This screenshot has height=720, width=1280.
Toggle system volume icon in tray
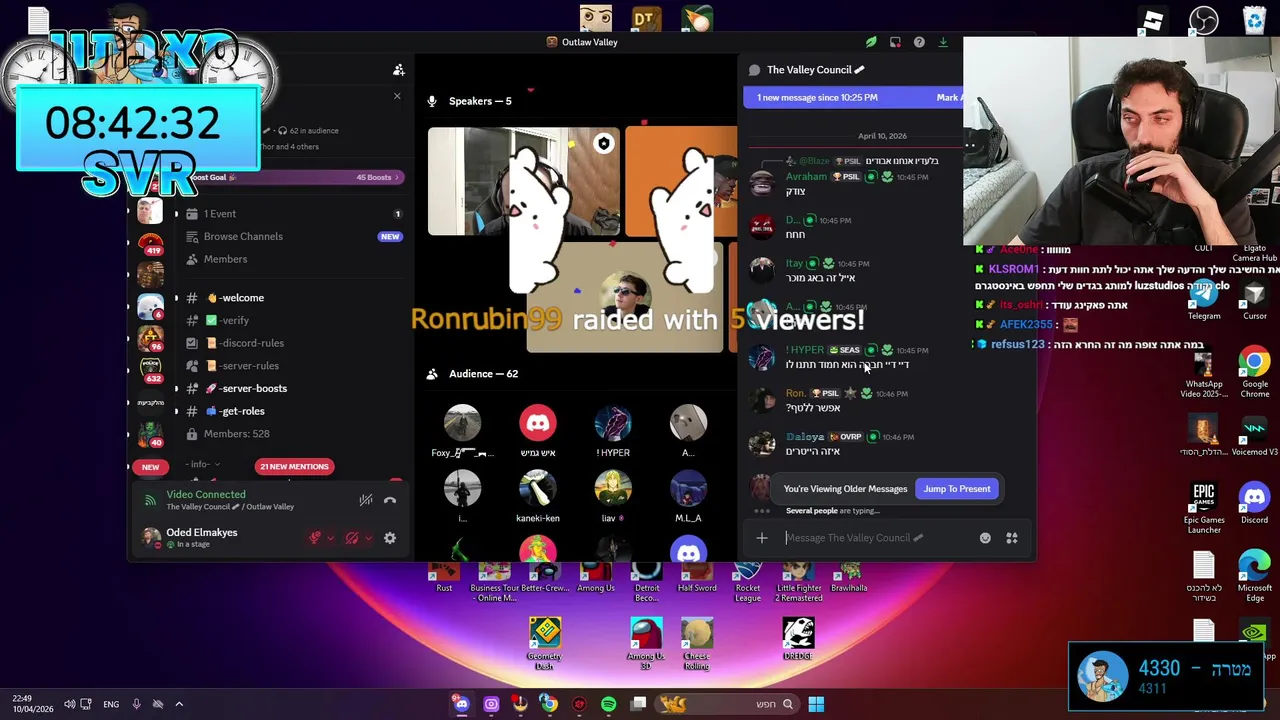[x=70, y=704]
